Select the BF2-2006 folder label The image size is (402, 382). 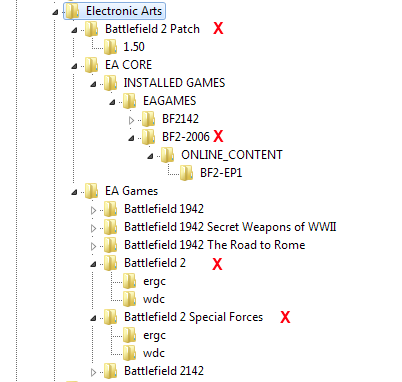click(x=186, y=137)
